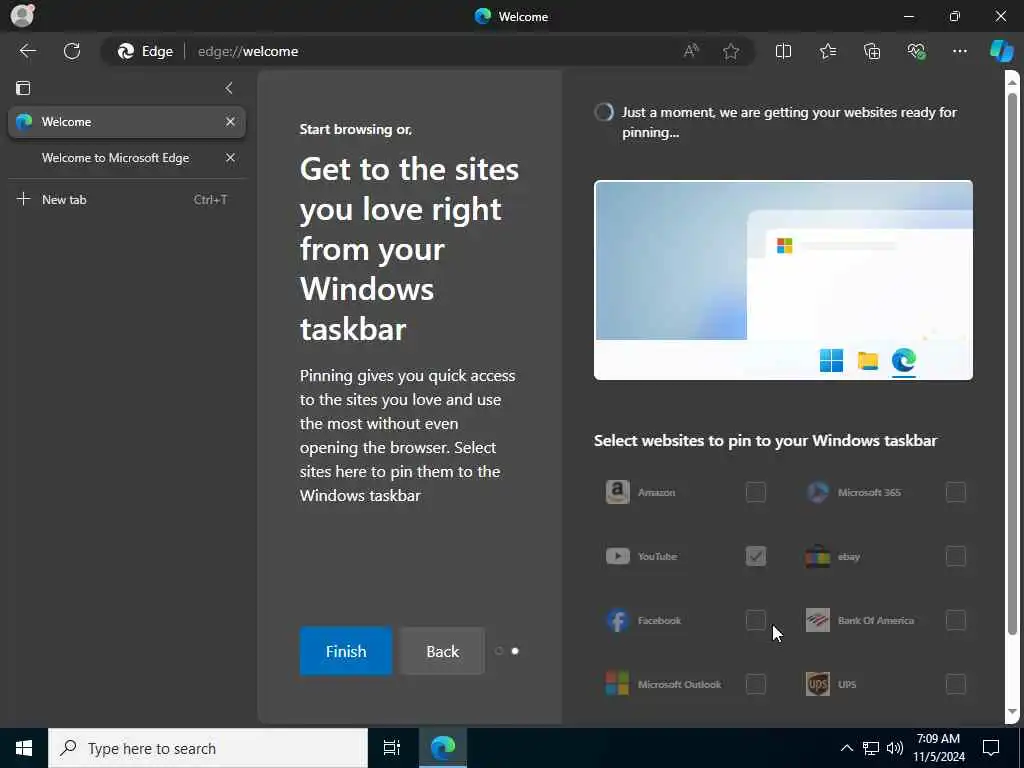
Task: Click the Edge site identity button
Action: [145, 51]
